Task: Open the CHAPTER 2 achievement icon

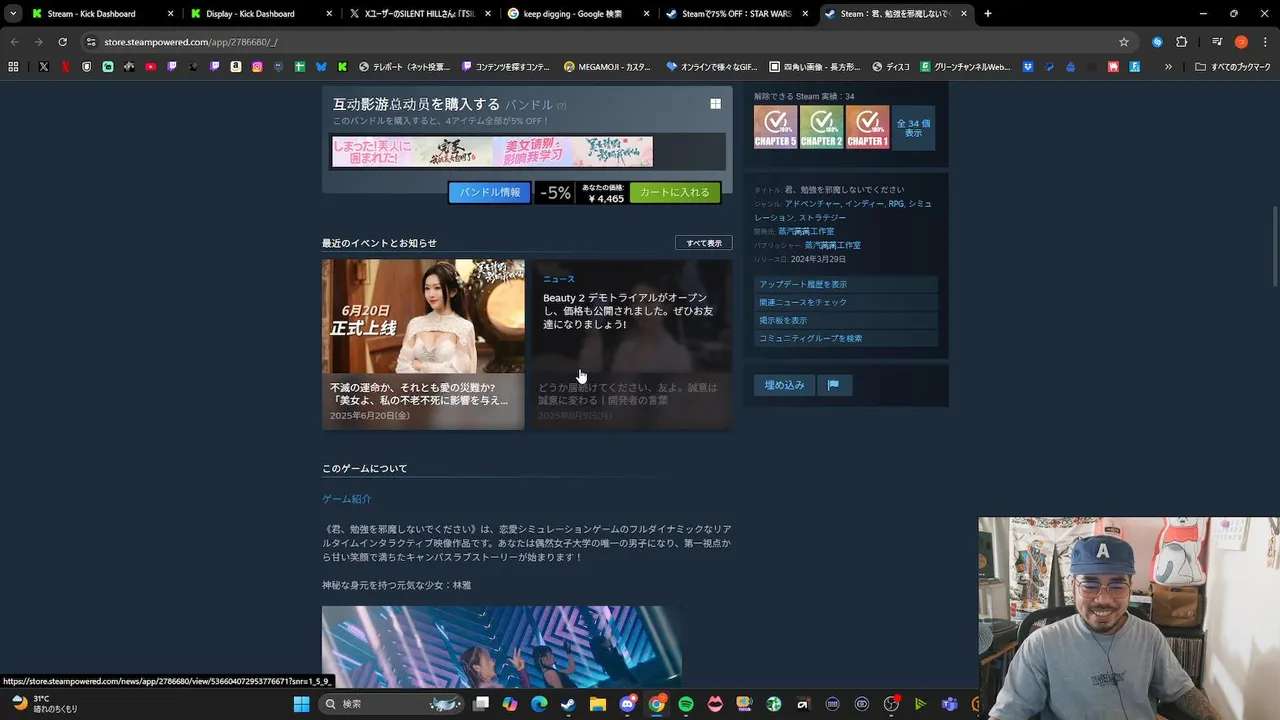Action: tap(821, 127)
